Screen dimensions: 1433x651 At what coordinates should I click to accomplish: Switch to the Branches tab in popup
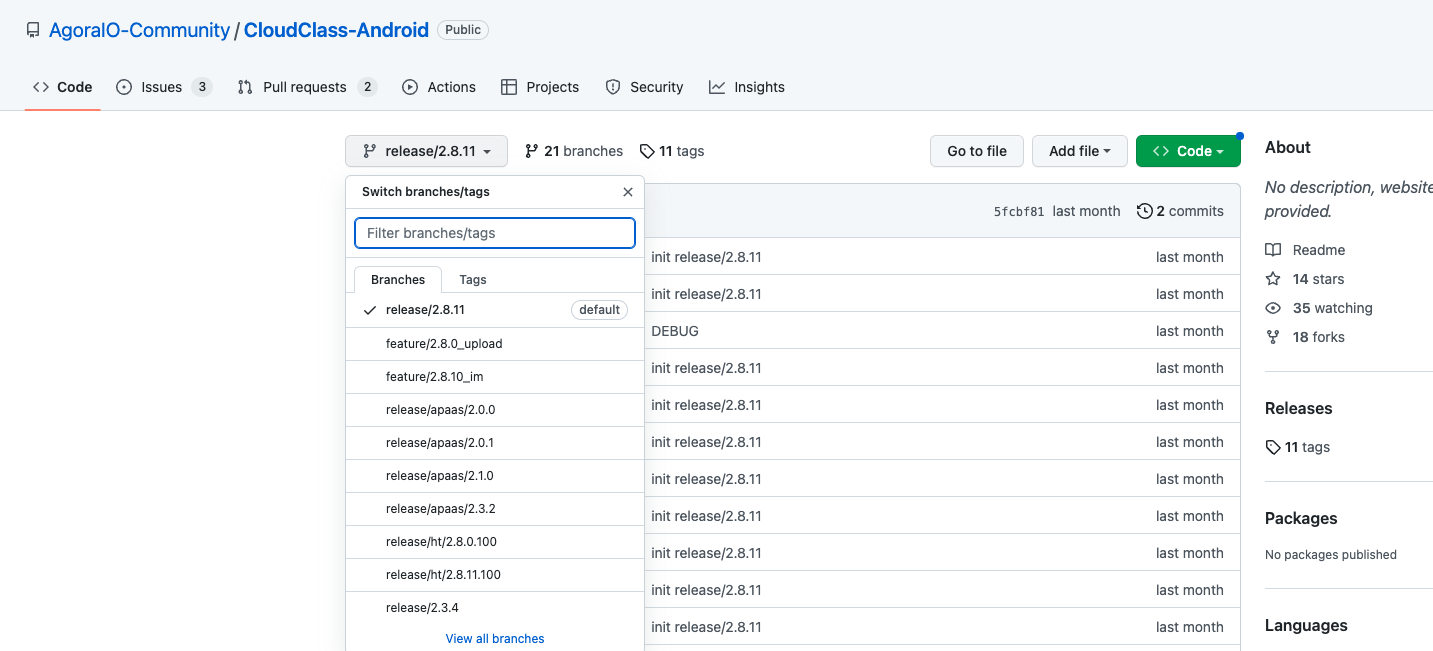tap(398, 280)
